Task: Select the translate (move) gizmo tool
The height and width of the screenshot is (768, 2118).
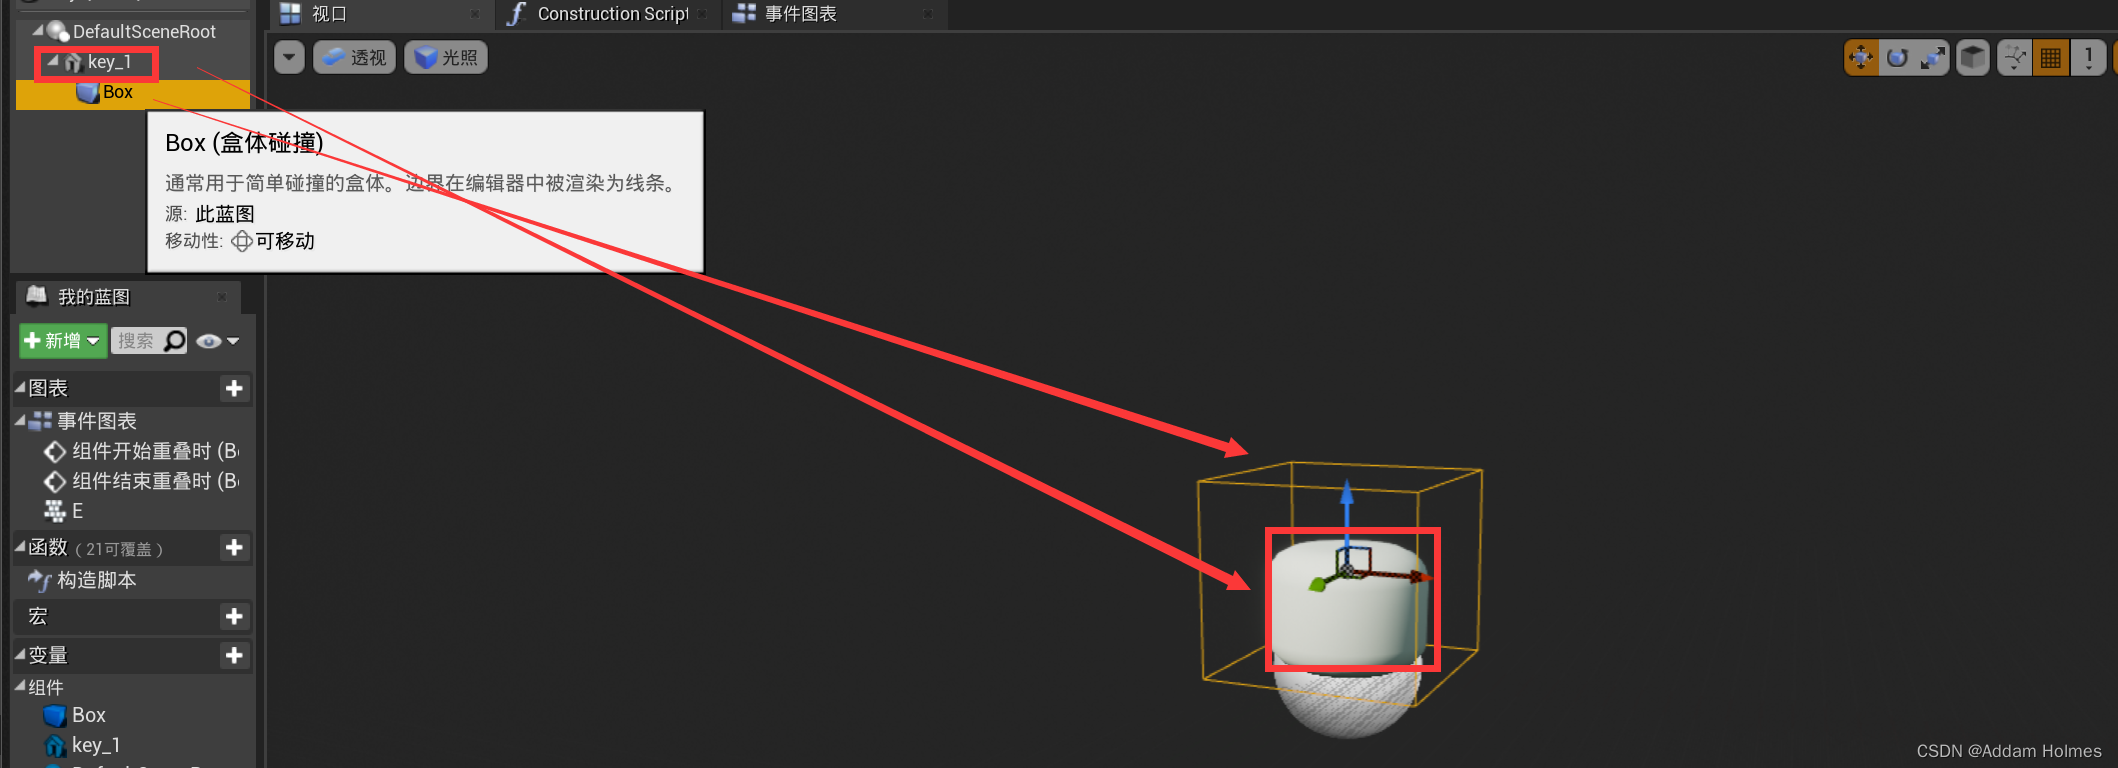Action: [x=1861, y=57]
